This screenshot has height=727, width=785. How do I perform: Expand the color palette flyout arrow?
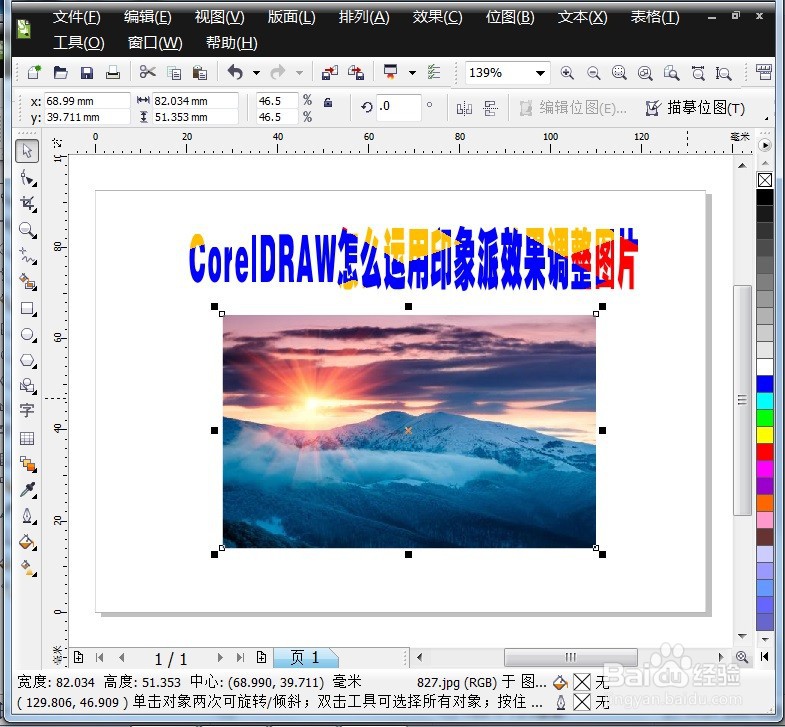click(764, 145)
